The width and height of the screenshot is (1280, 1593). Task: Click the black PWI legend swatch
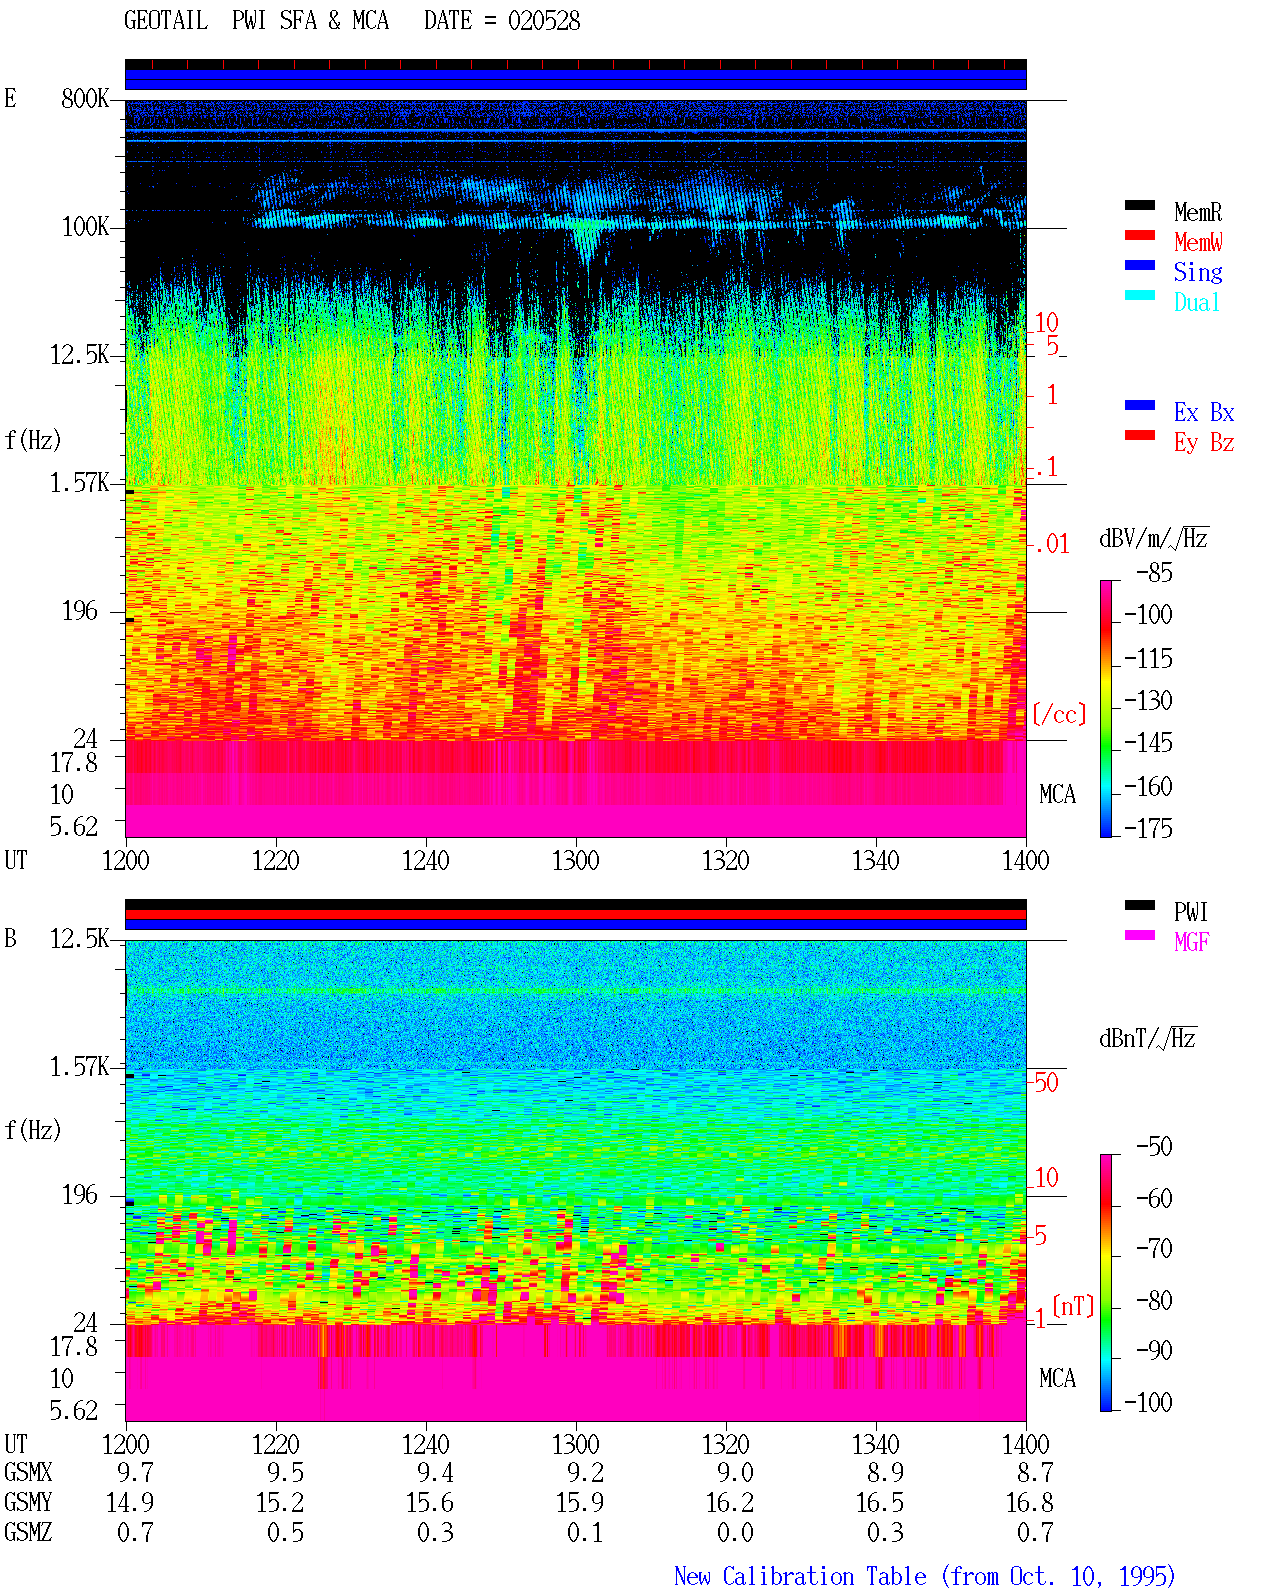pos(1140,905)
